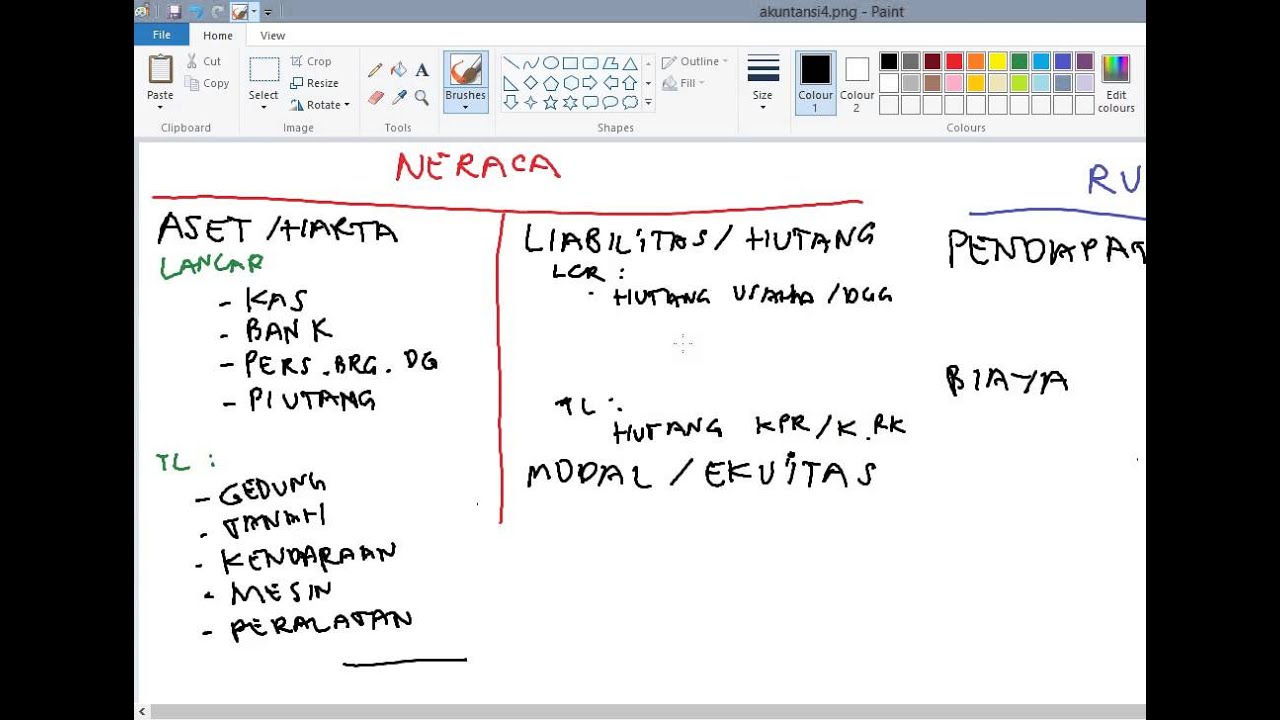Pick the red colour swatch
This screenshot has height=720, width=1280.
point(954,61)
